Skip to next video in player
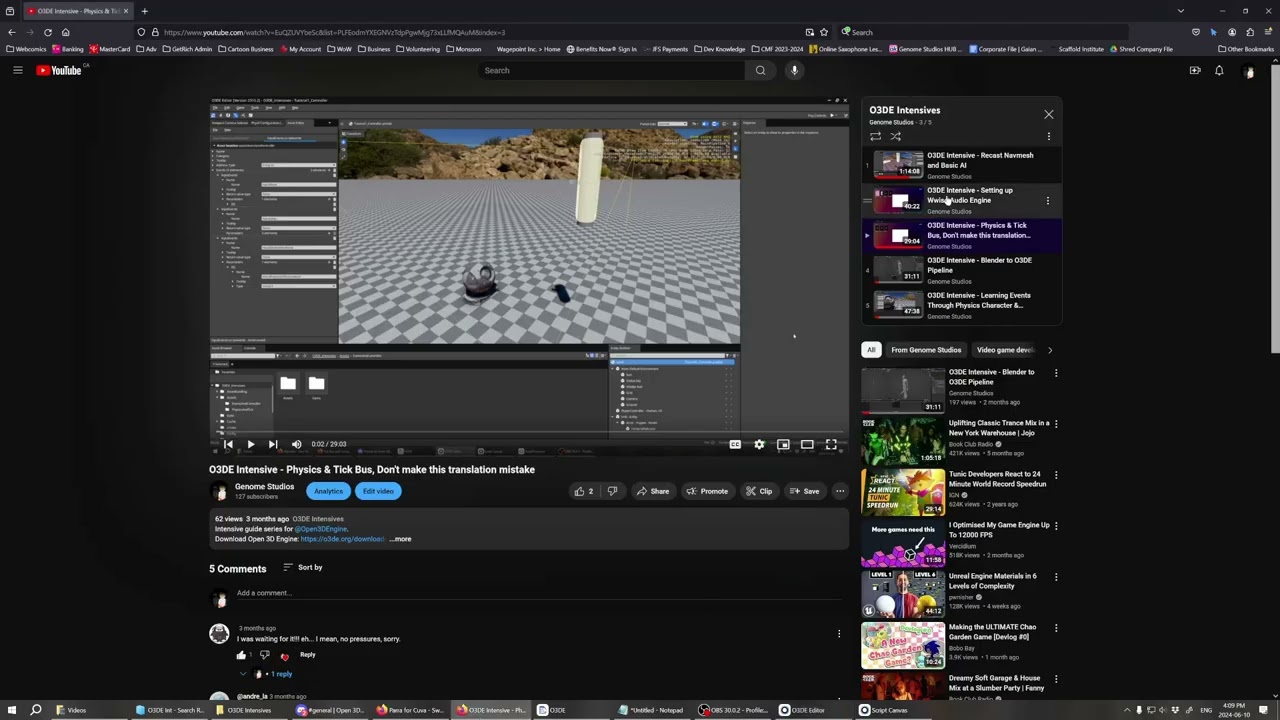The width and height of the screenshot is (1280, 720). coord(272,444)
